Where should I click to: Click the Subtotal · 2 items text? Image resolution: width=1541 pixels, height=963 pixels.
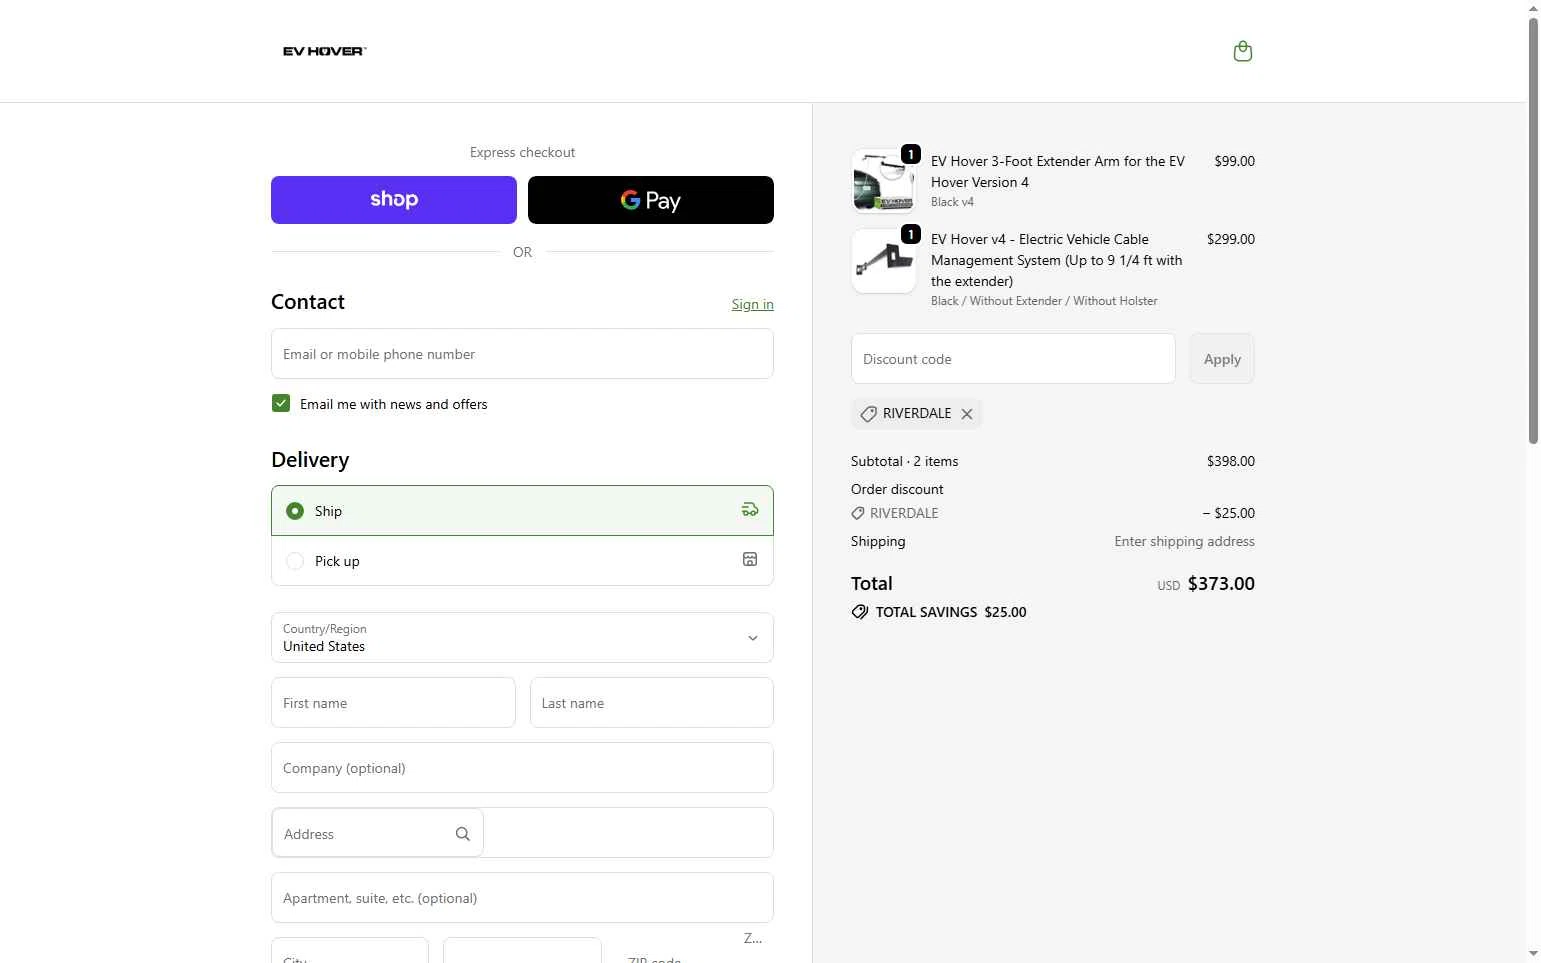tap(905, 461)
